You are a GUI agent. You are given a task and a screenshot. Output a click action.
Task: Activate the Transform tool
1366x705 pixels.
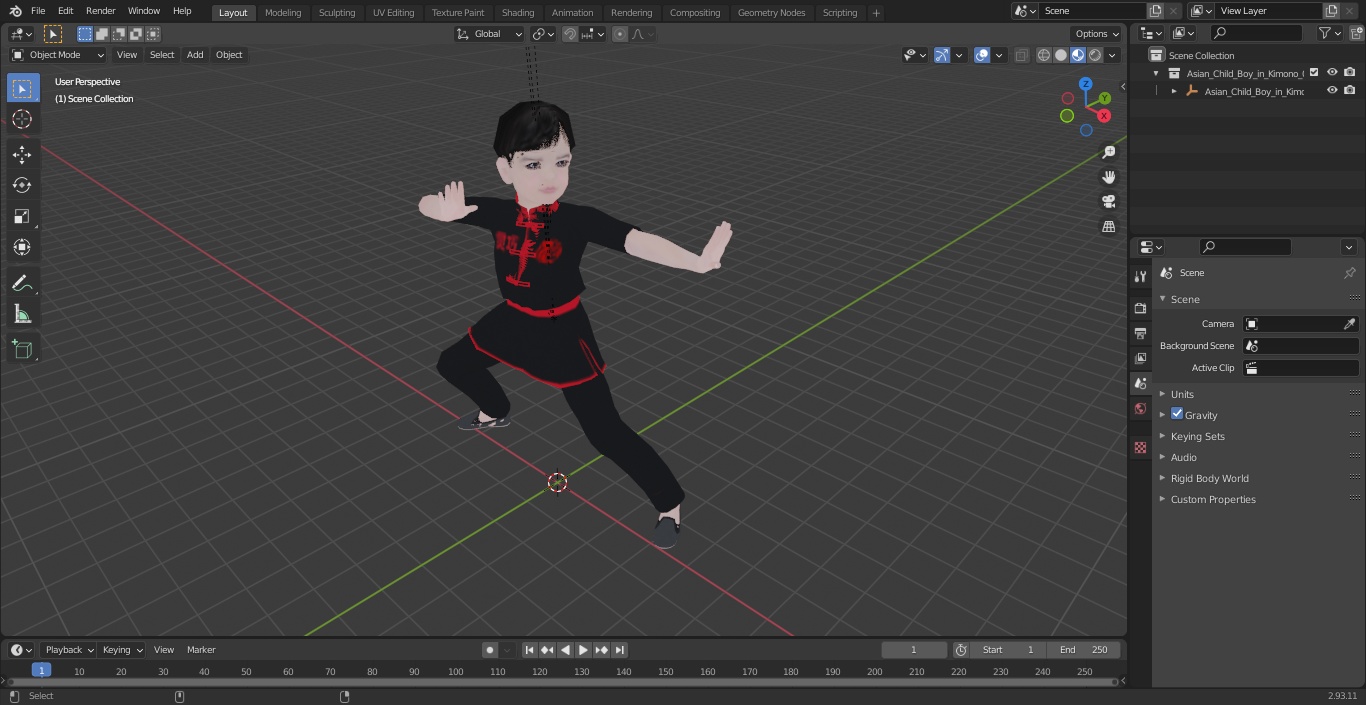coord(22,247)
